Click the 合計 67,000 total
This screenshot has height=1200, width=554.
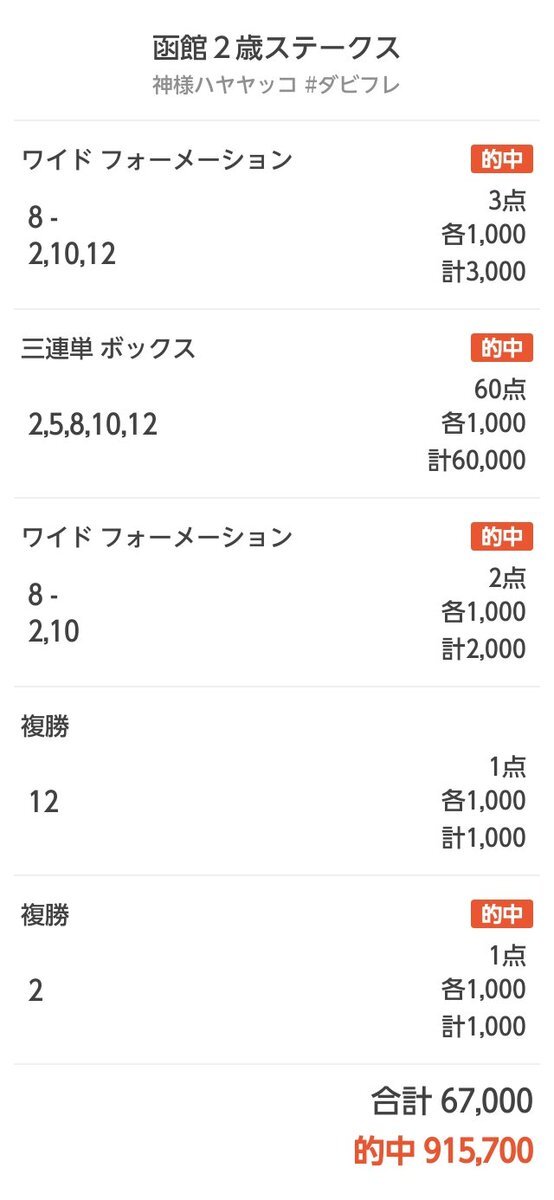[452, 1102]
